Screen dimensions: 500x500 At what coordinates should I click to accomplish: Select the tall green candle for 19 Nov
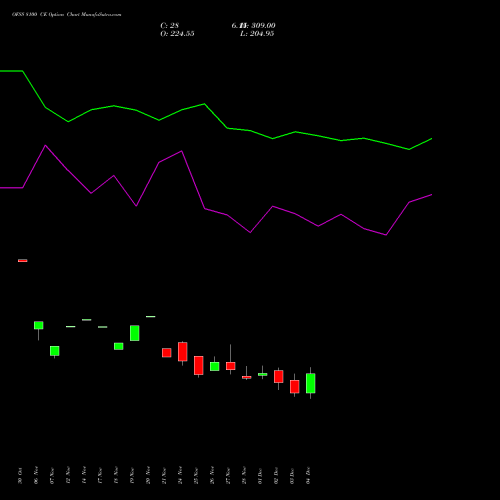135,333
